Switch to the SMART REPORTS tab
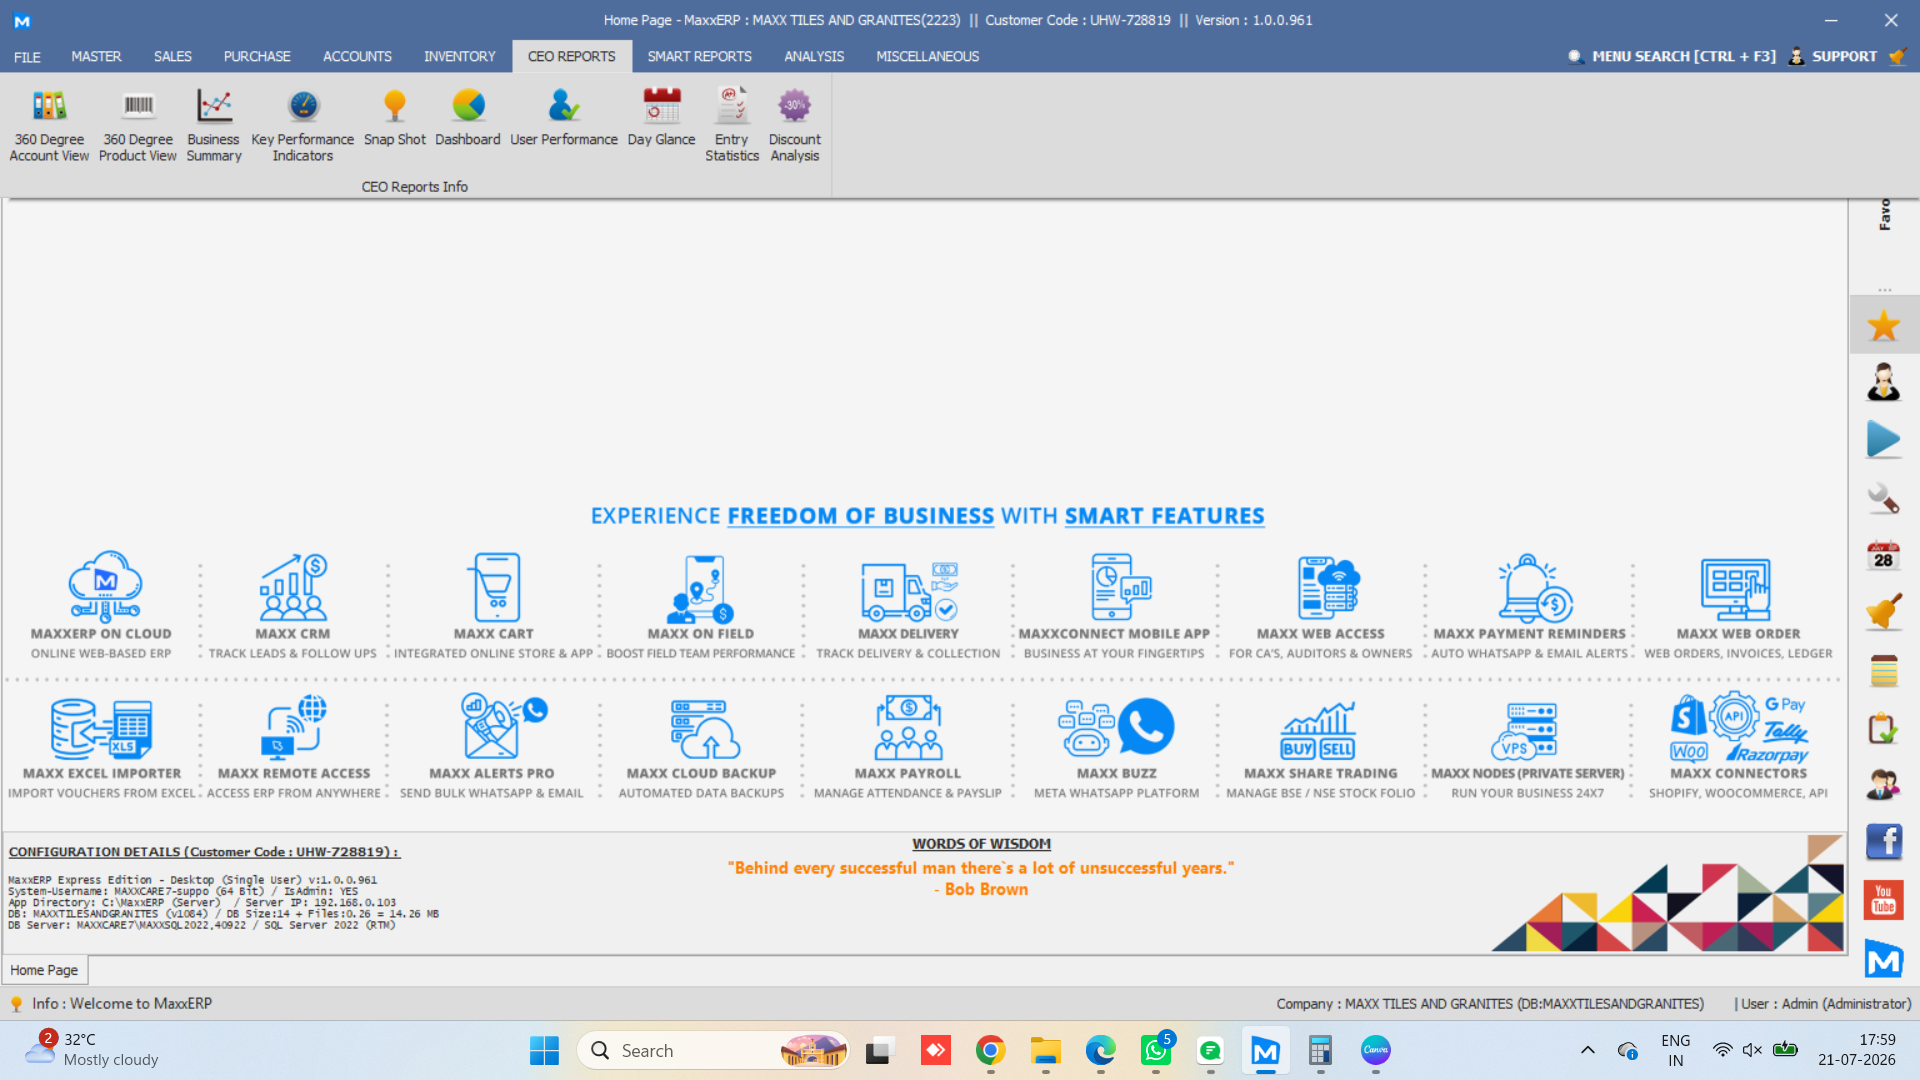This screenshot has height=1080, width=1920. tap(699, 57)
